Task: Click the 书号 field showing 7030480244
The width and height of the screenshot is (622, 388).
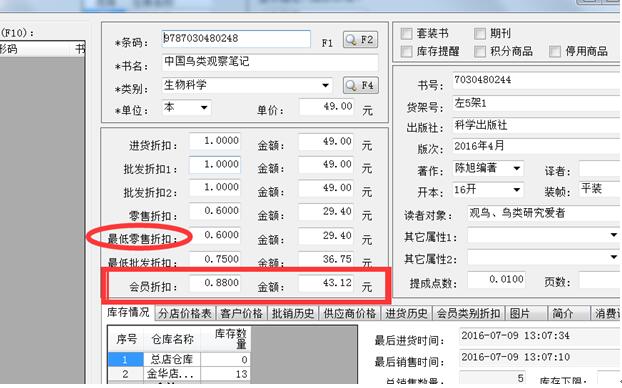Action: pos(536,81)
